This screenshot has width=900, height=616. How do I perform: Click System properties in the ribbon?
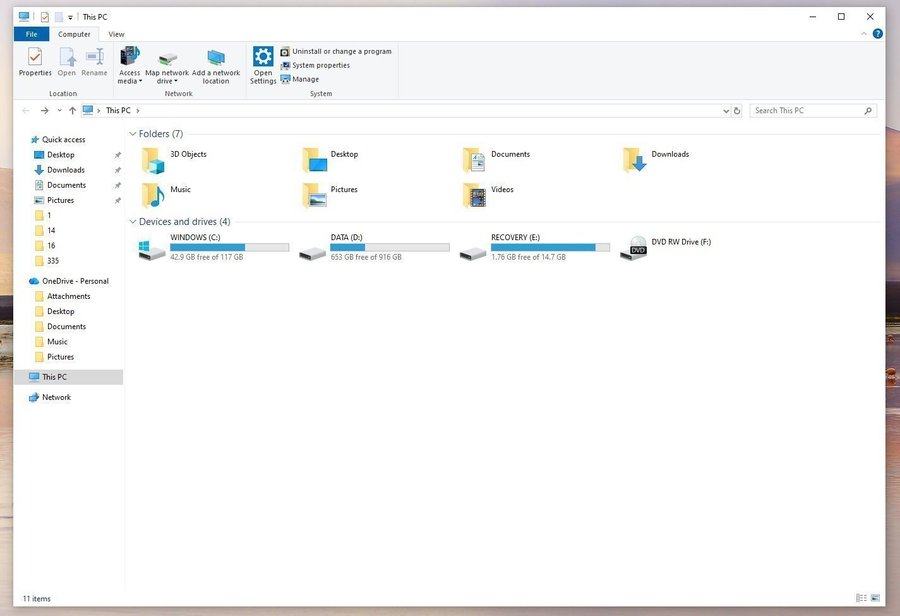(320, 65)
